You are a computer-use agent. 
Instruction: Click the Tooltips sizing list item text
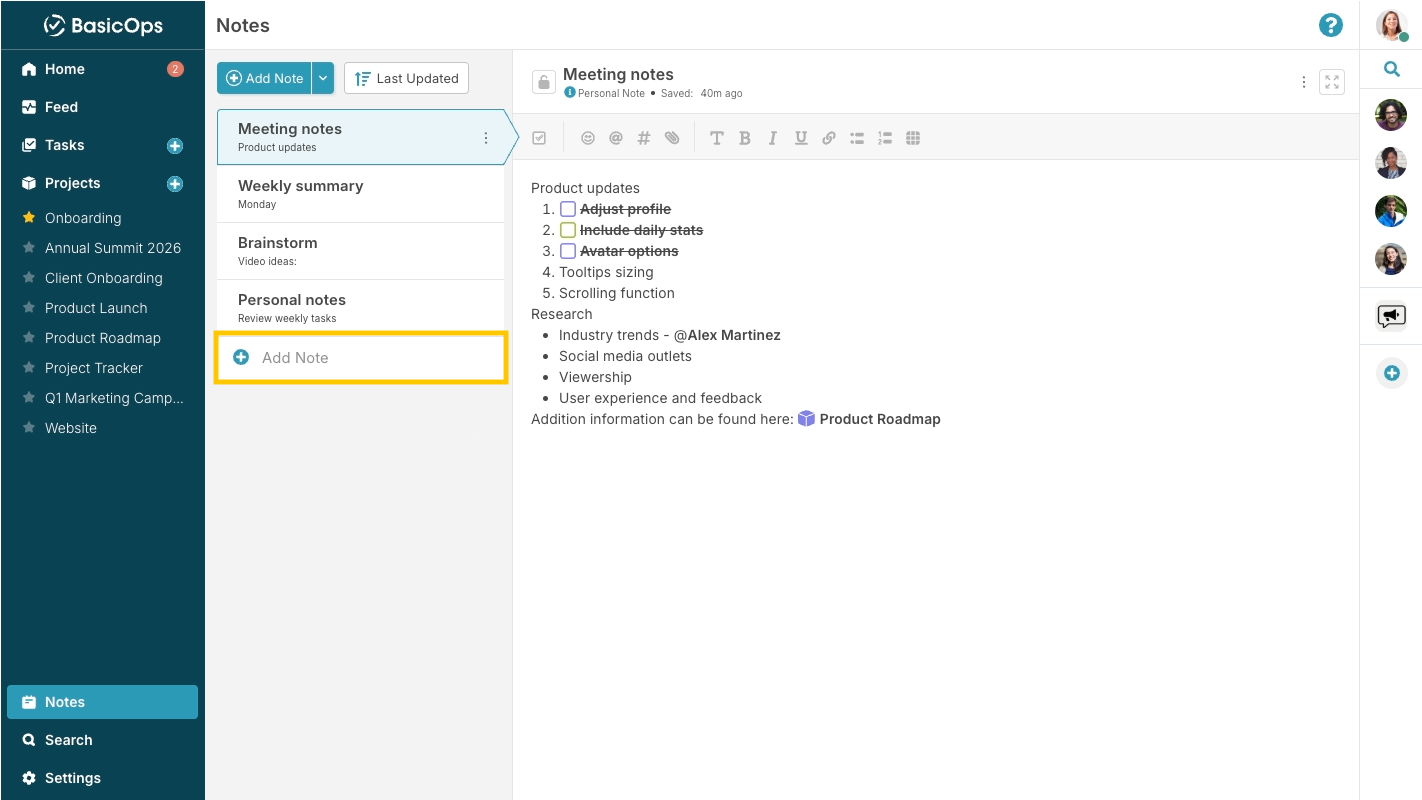(x=606, y=272)
